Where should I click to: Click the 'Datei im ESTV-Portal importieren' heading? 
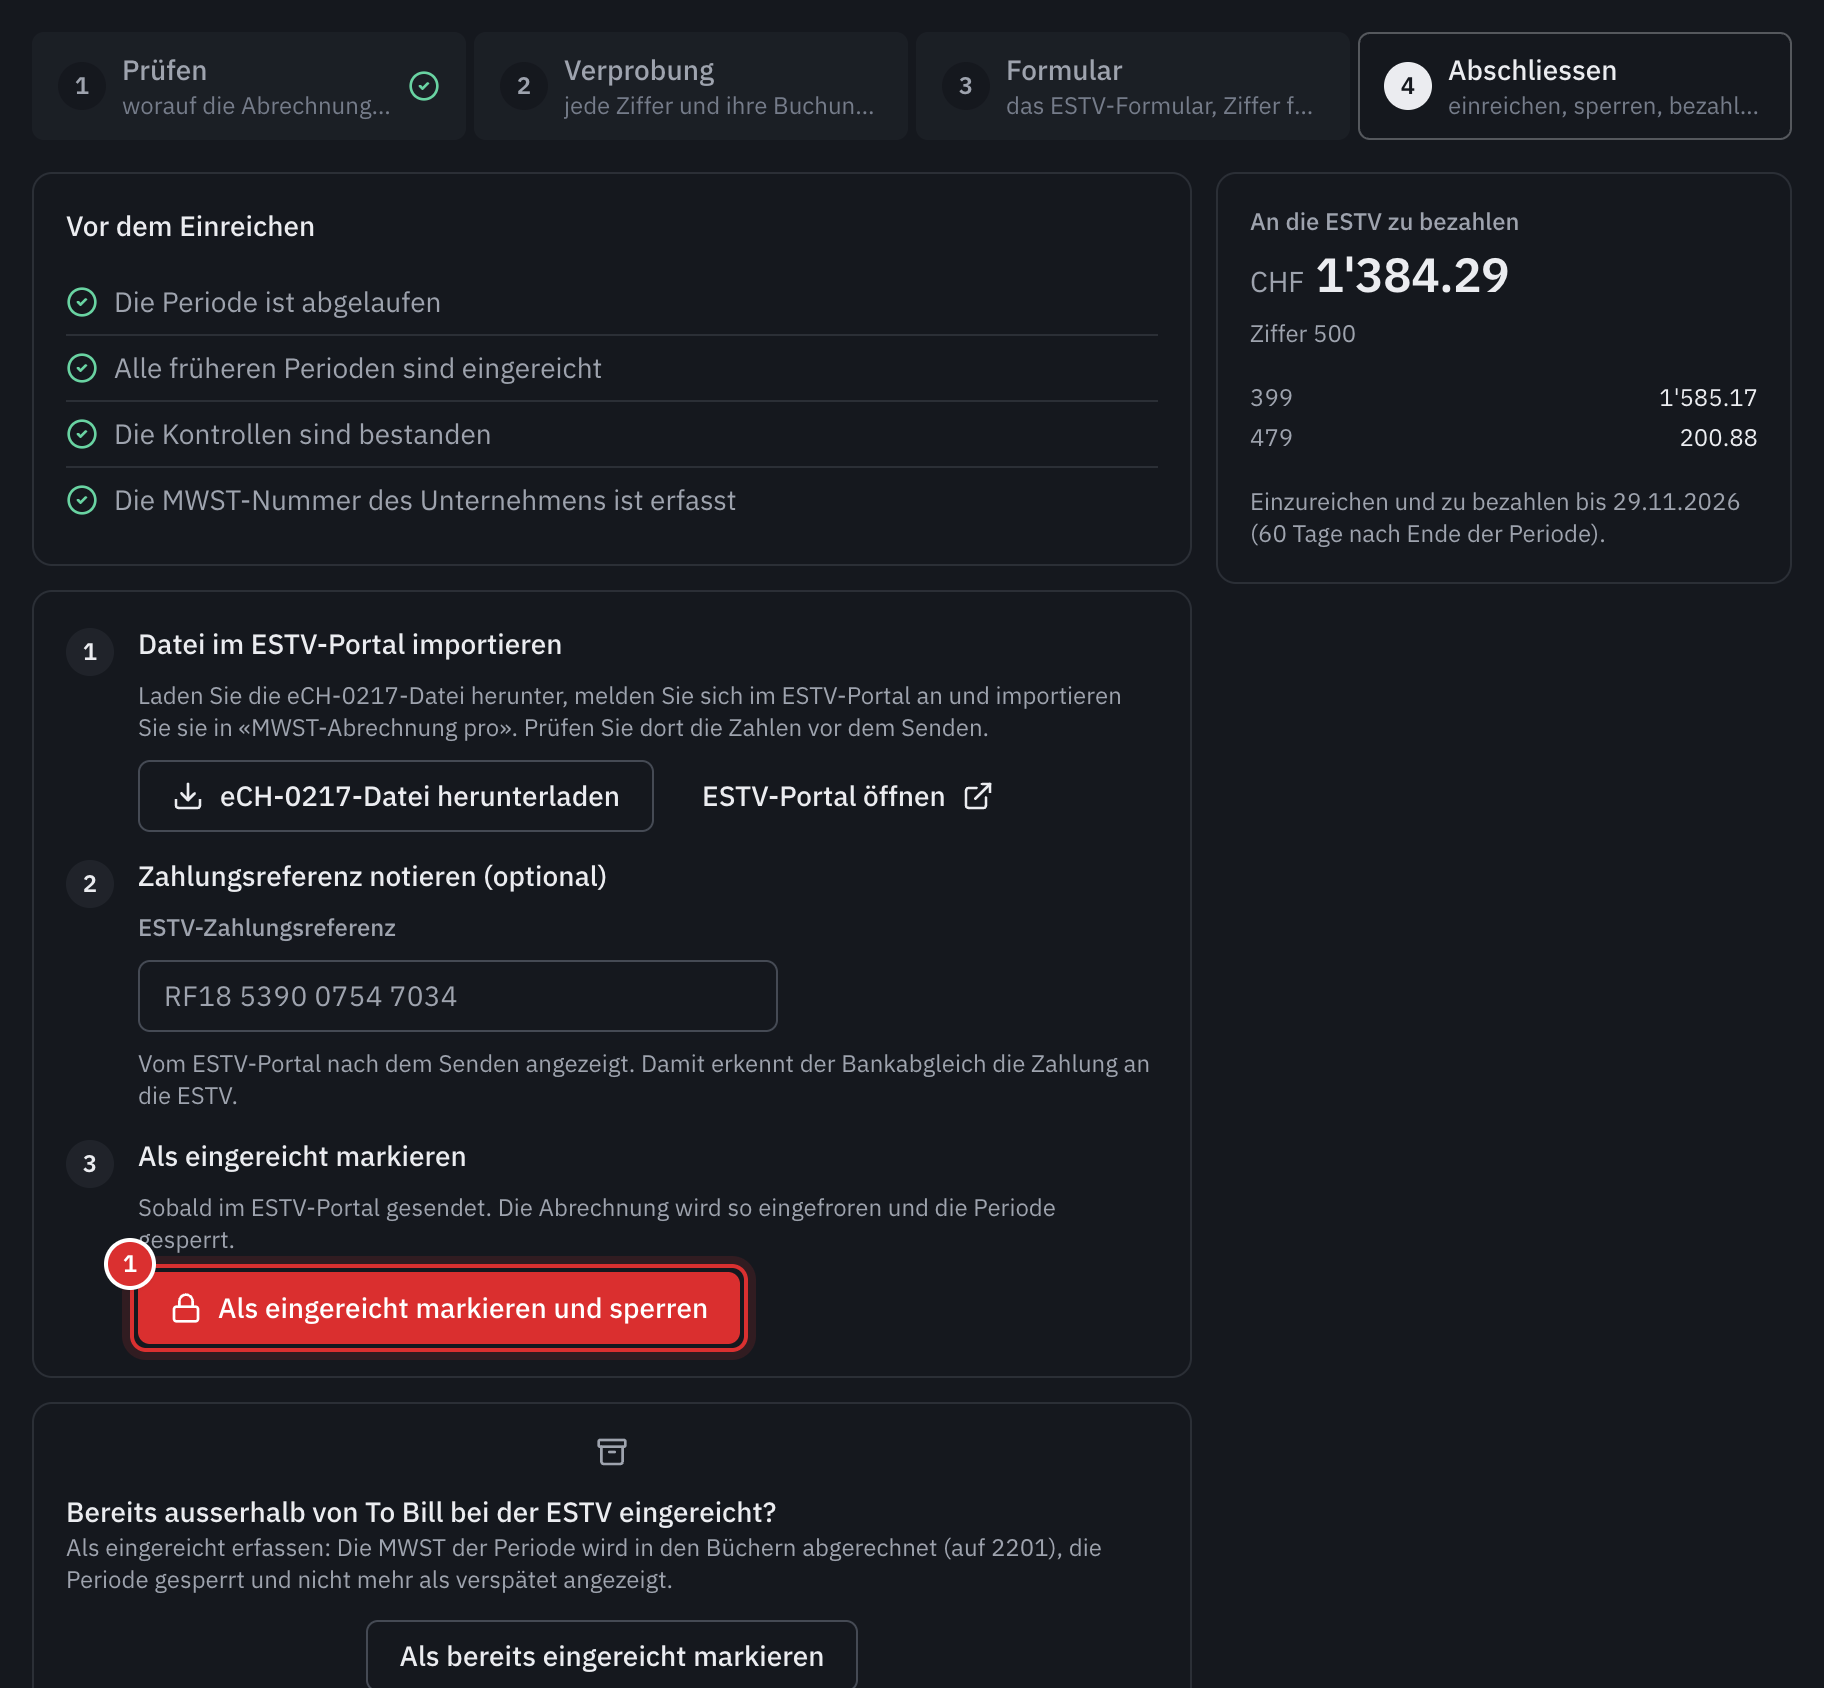point(350,645)
